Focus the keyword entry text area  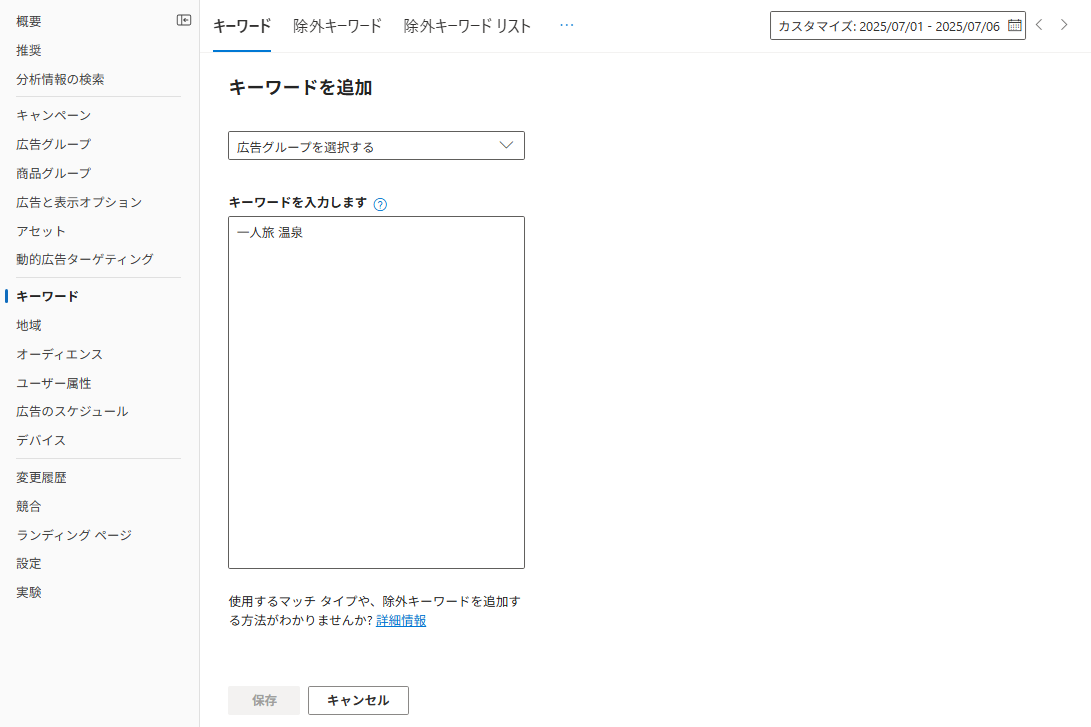pos(376,392)
